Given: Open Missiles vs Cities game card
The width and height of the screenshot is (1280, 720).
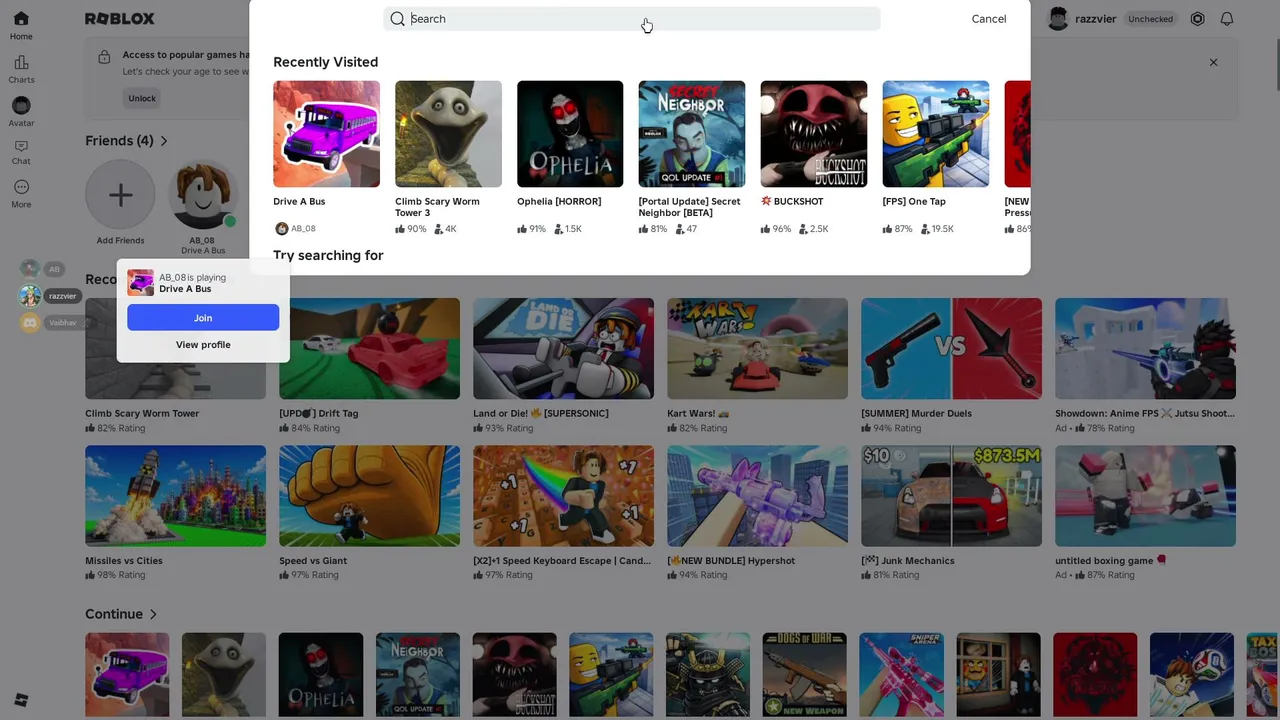Looking at the screenshot, I should coord(175,496).
